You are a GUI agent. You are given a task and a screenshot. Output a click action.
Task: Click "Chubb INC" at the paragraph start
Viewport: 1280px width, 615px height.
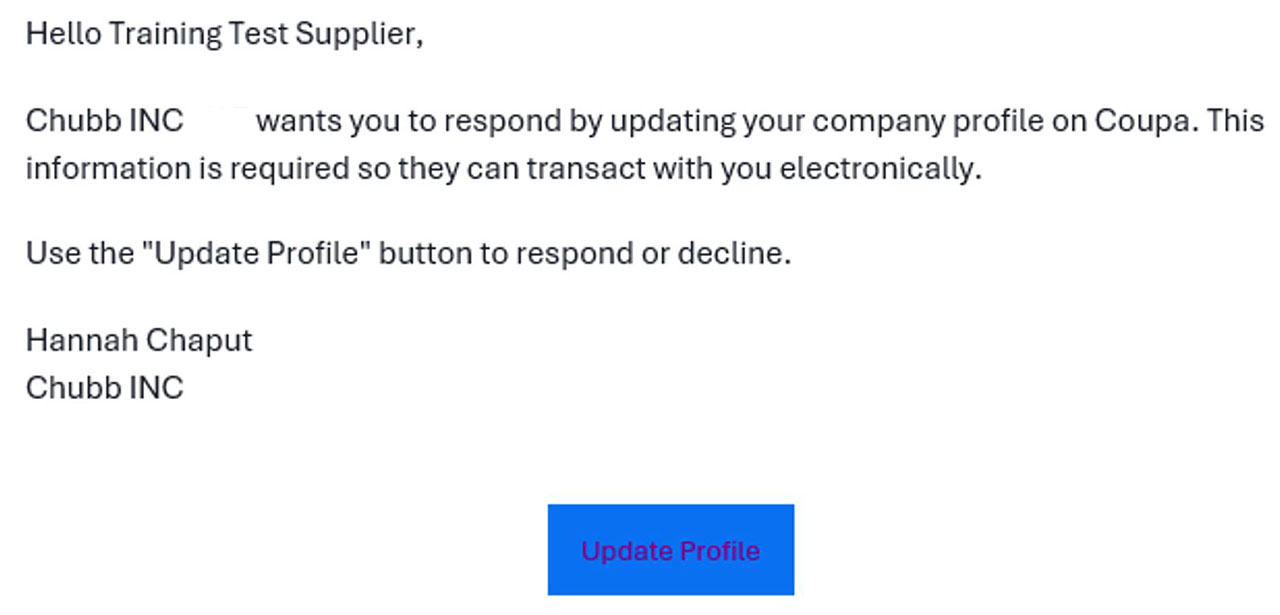(105, 121)
